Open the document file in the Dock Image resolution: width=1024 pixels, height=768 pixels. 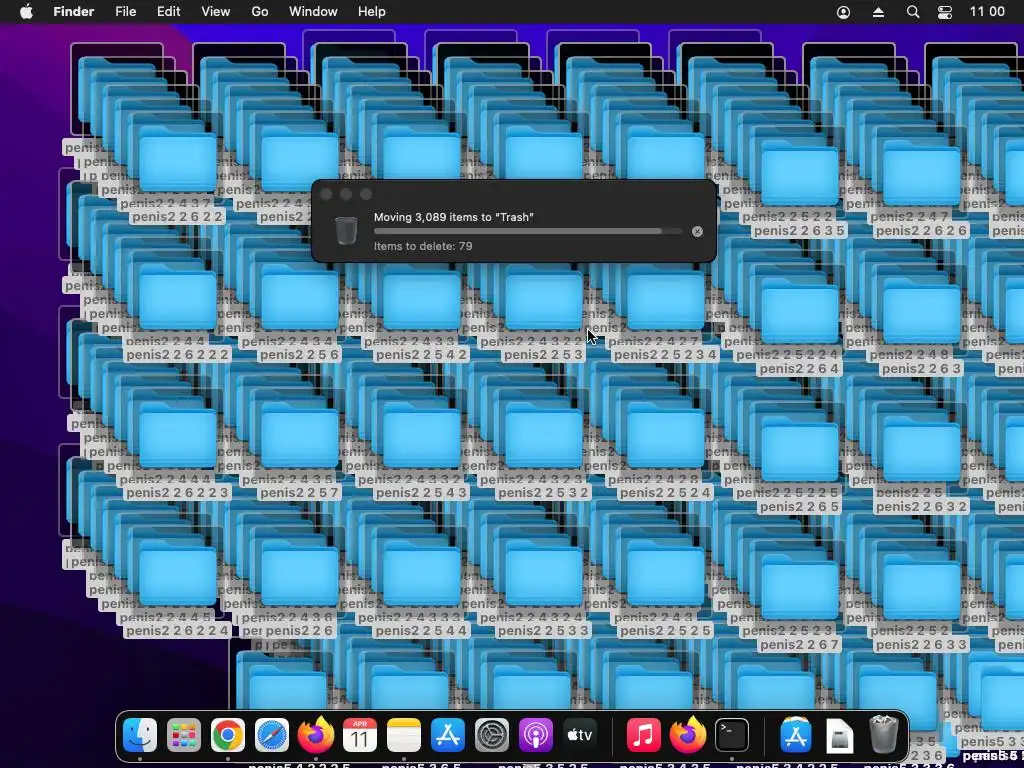(x=839, y=735)
